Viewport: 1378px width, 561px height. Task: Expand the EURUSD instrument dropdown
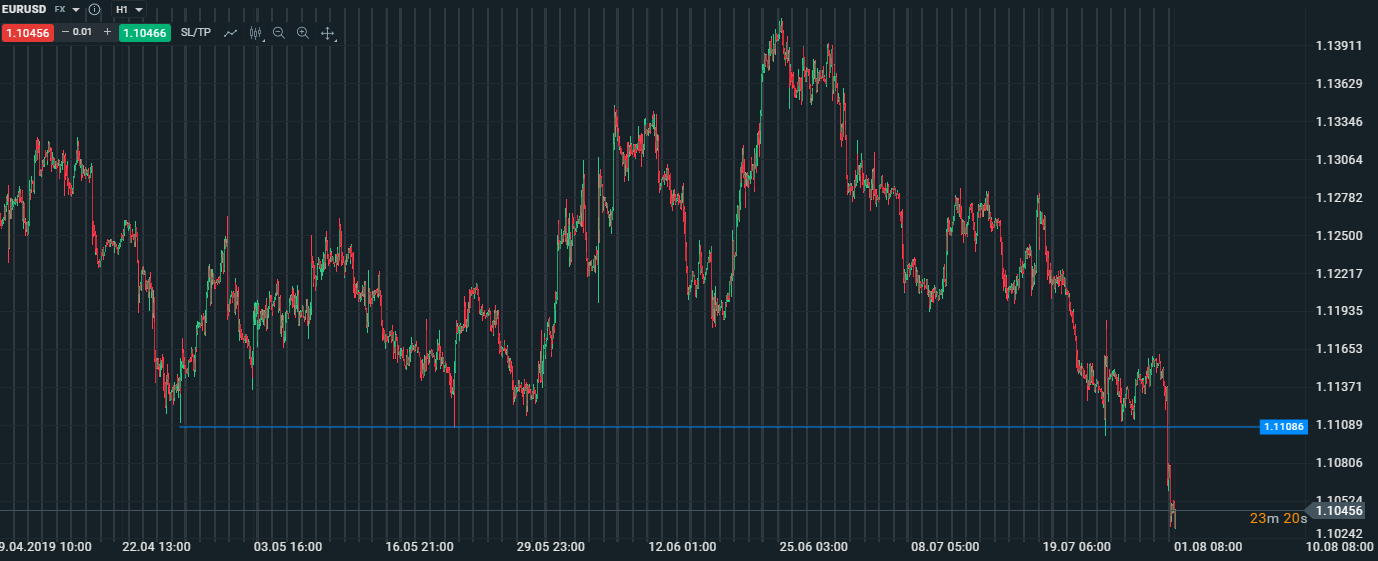(76, 9)
